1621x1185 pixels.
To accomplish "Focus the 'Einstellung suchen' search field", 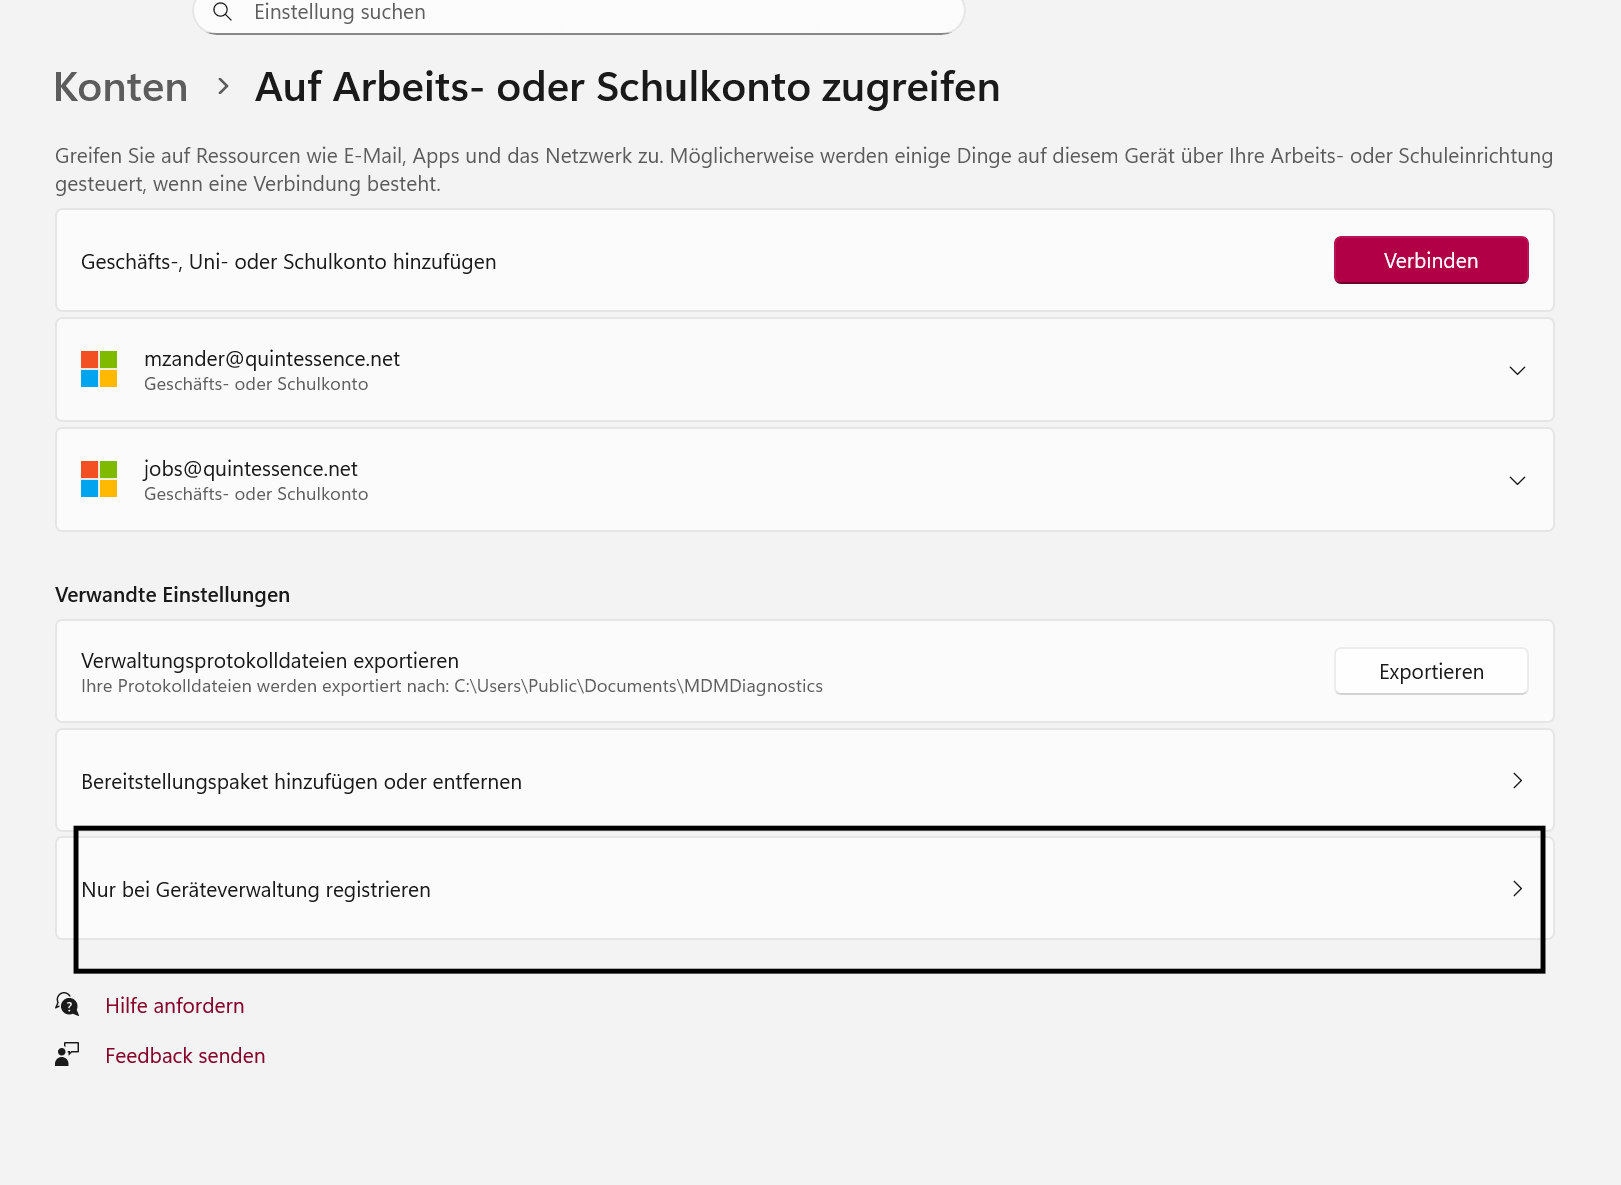I will (x=580, y=13).
